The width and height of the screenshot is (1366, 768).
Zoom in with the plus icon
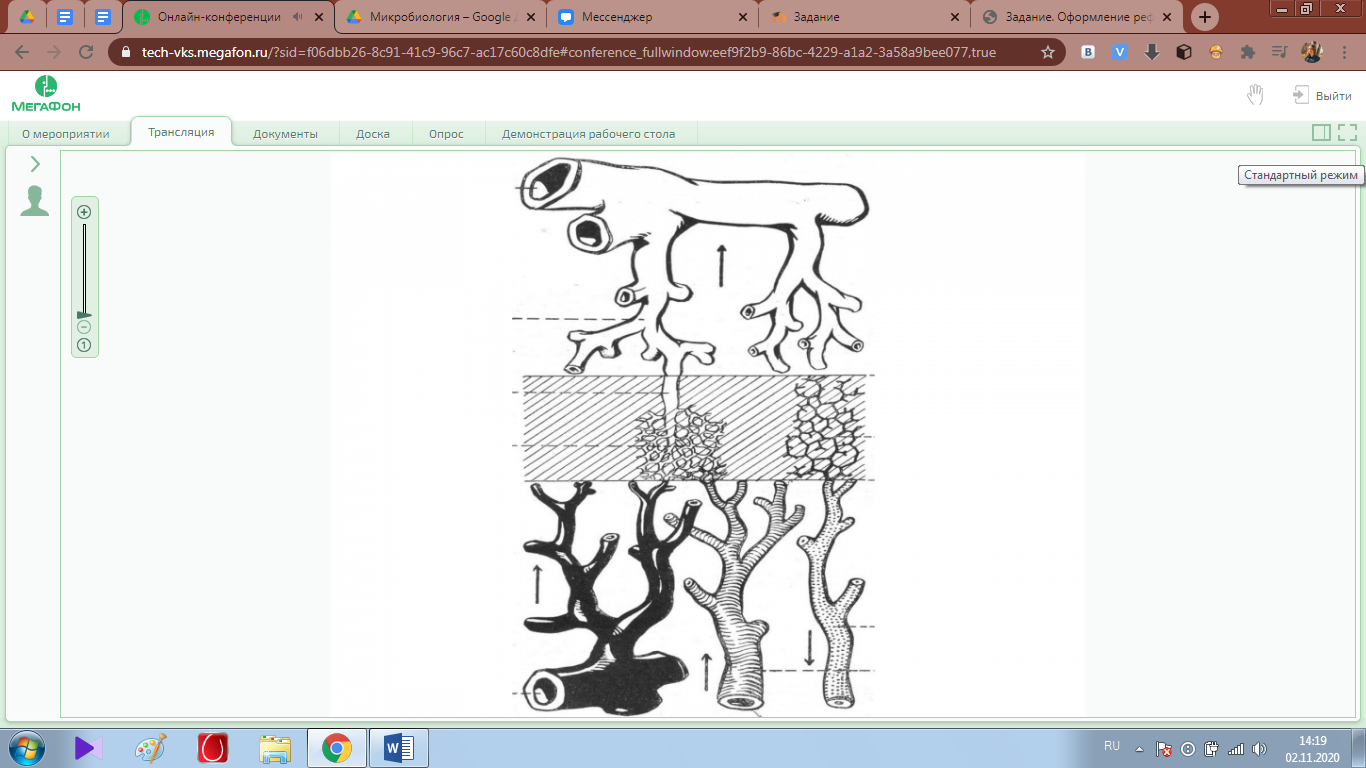pos(84,211)
